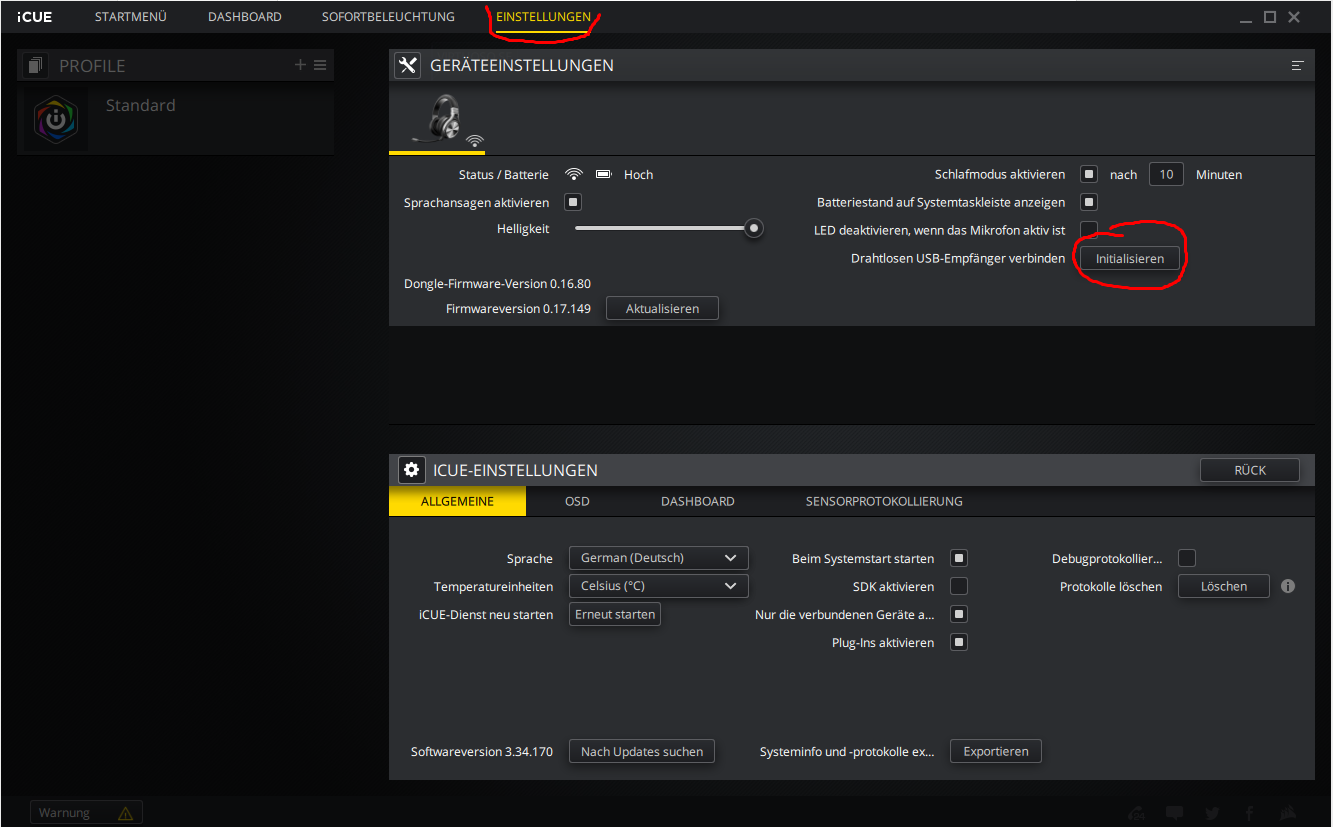1333x827 pixels.
Task: Open the Twitter icon in the footer
Action: click(x=1212, y=813)
